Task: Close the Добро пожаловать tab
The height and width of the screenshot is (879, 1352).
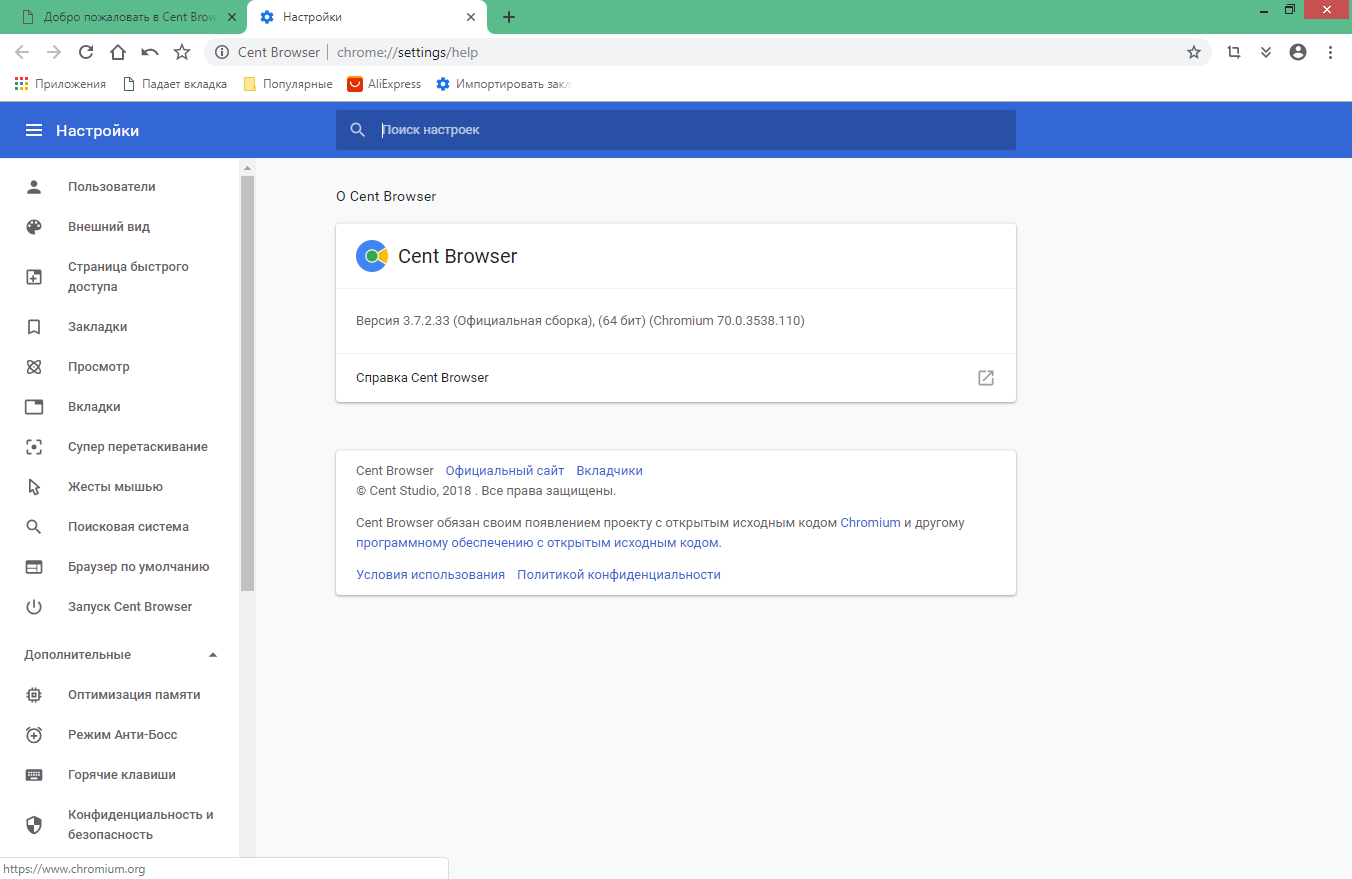Action: pyautogui.click(x=232, y=17)
